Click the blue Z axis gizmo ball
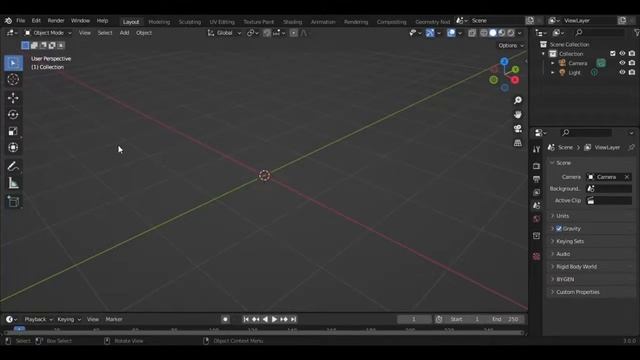640x360 pixels. [x=504, y=62]
